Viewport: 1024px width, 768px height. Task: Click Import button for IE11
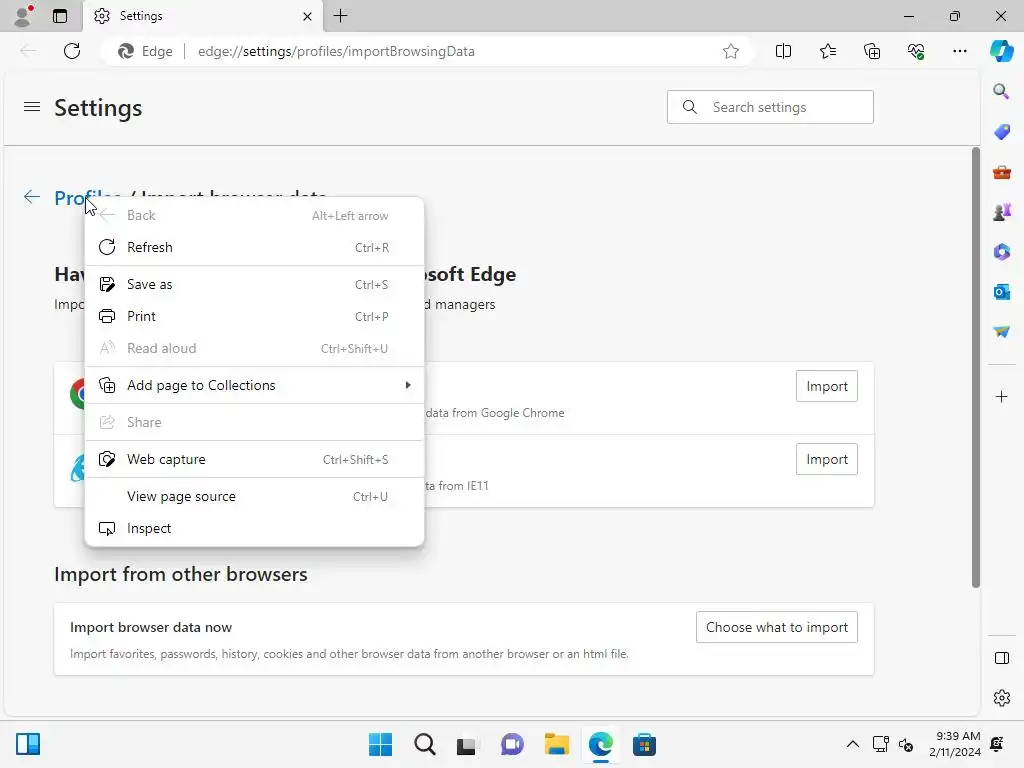pos(826,460)
